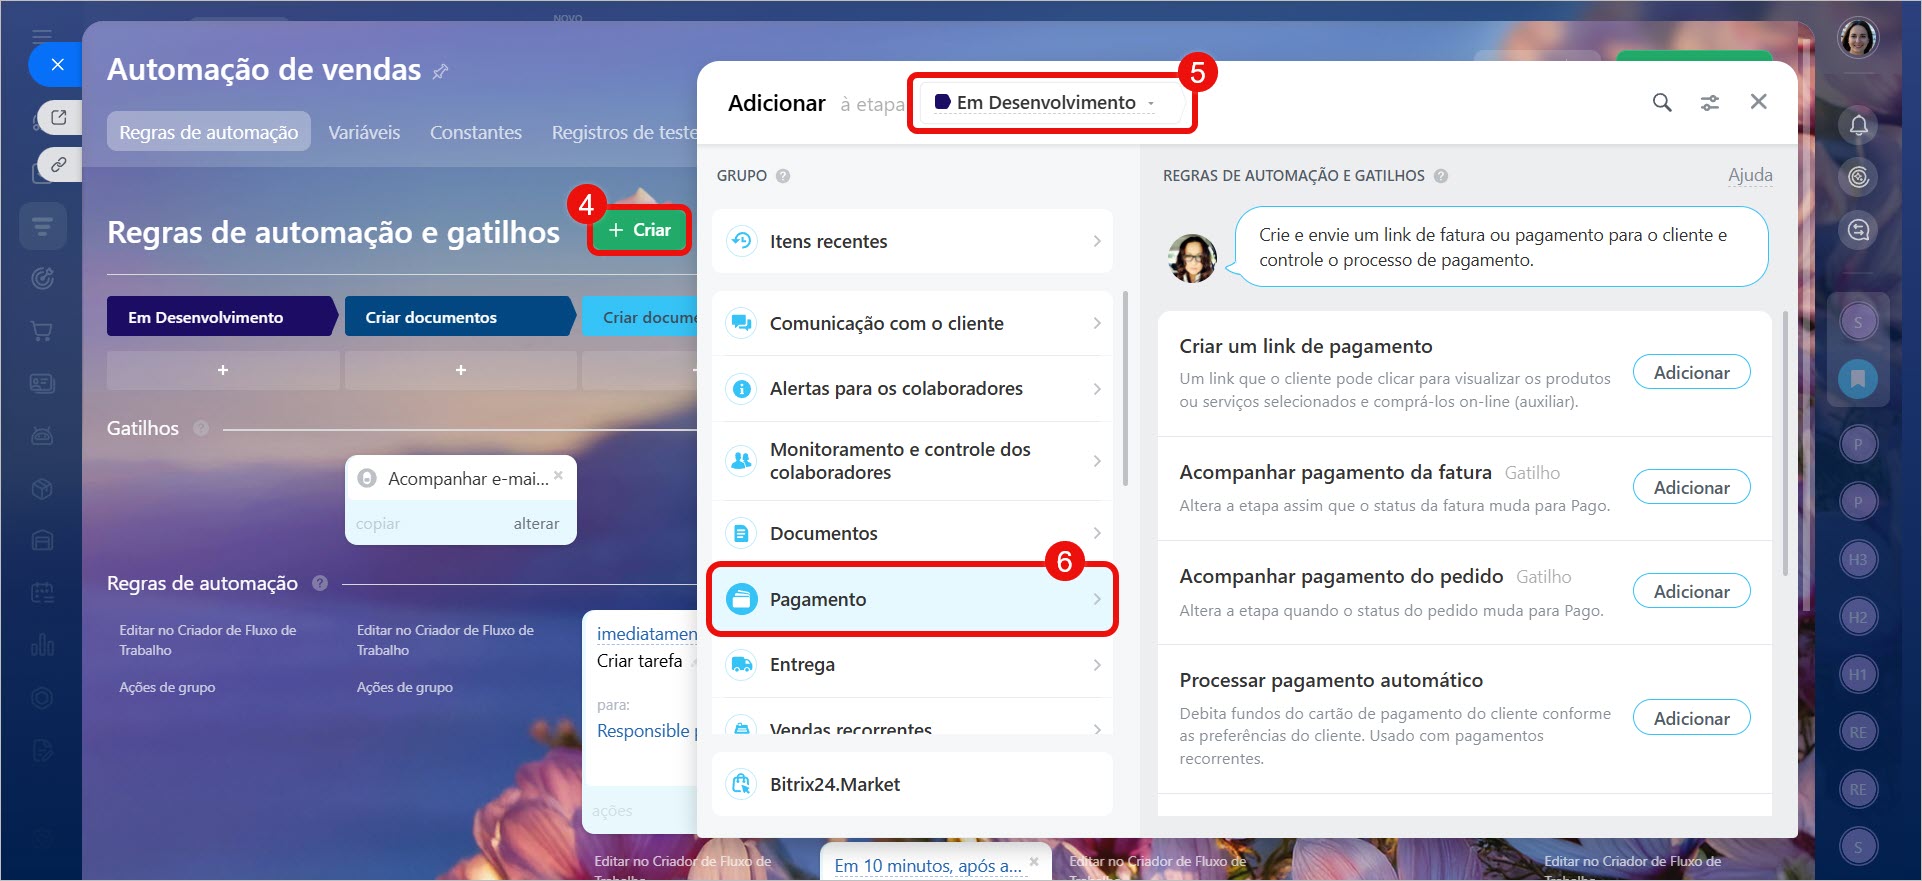Switch to the Variáveis tab
Viewport: 1922px width, 881px height.
[x=364, y=132]
